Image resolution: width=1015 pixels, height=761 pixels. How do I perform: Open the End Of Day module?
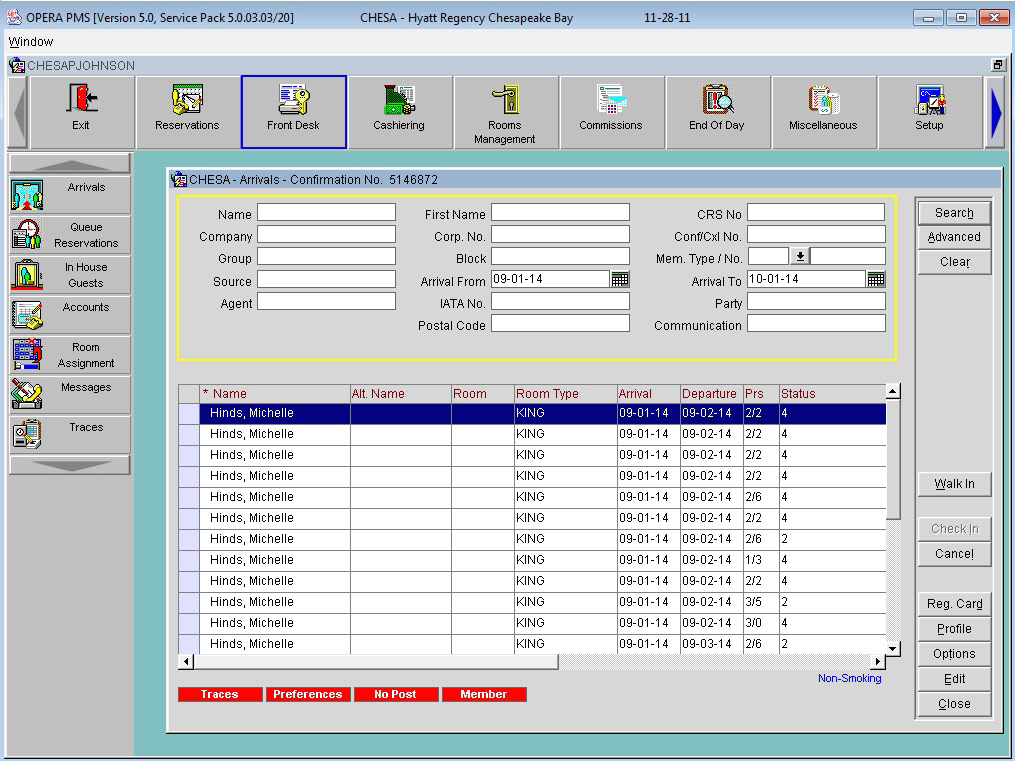click(x=717, y=112)
